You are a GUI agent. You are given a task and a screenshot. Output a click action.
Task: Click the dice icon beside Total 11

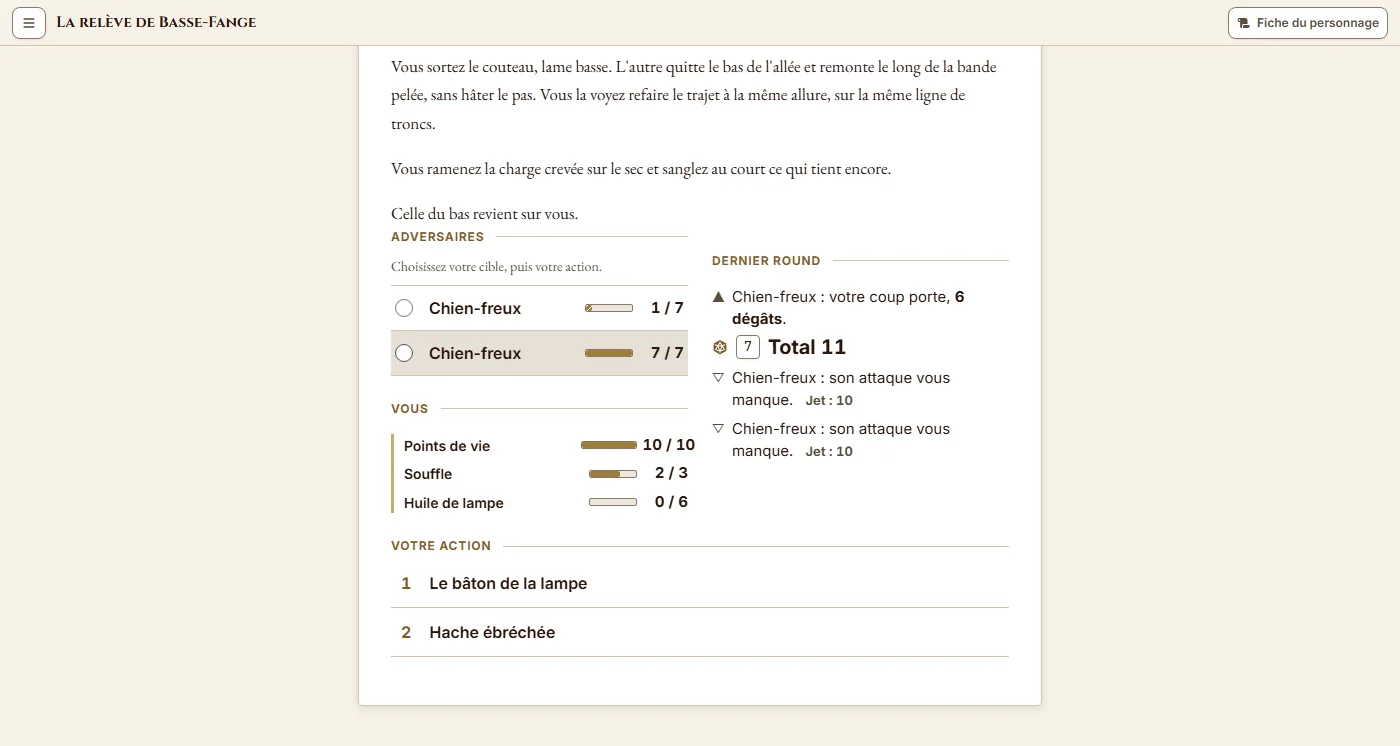pyautogui.click(x=719, y=347)
